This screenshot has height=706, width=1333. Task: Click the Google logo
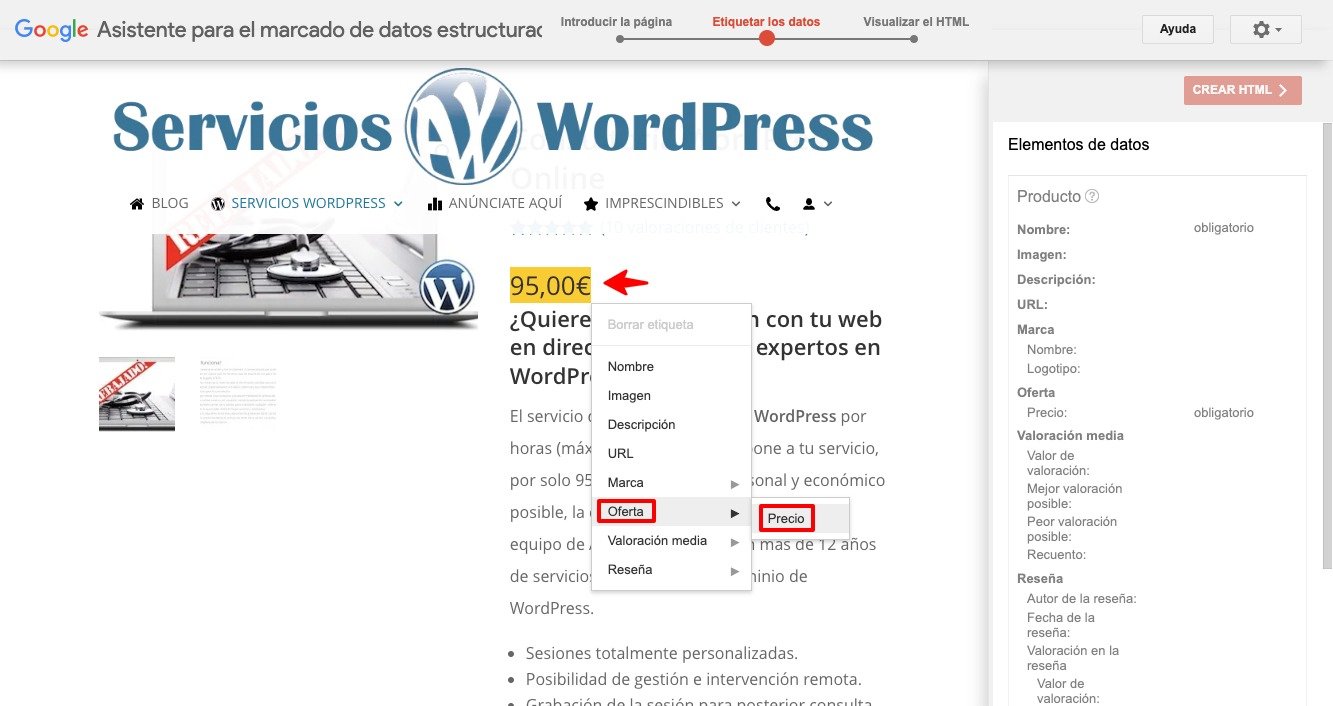point(52,30)
